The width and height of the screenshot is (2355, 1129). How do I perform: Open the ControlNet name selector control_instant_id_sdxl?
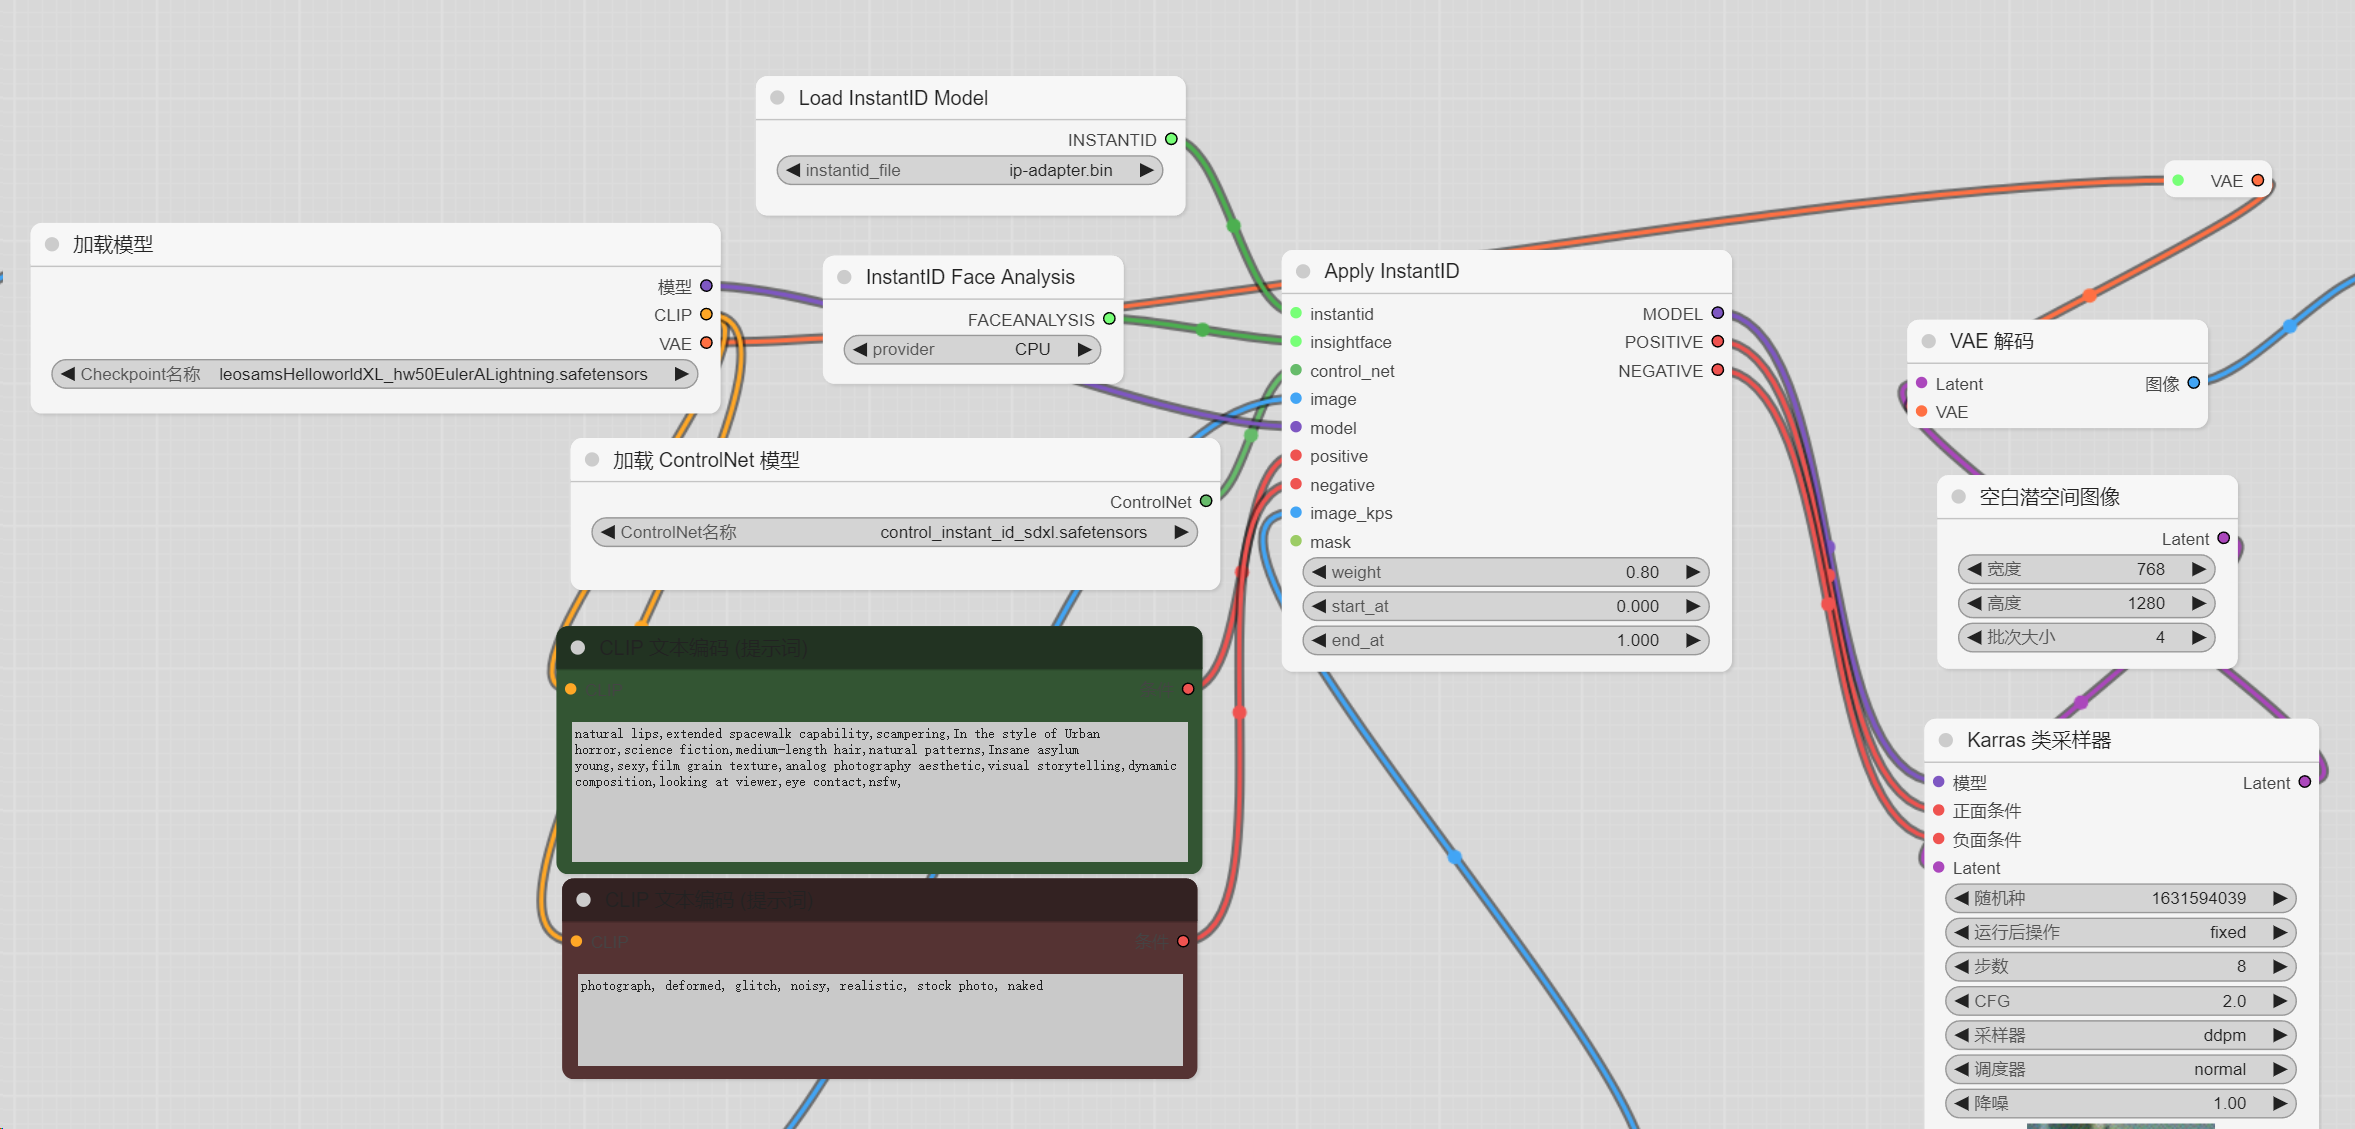click(x=895, y=532)
